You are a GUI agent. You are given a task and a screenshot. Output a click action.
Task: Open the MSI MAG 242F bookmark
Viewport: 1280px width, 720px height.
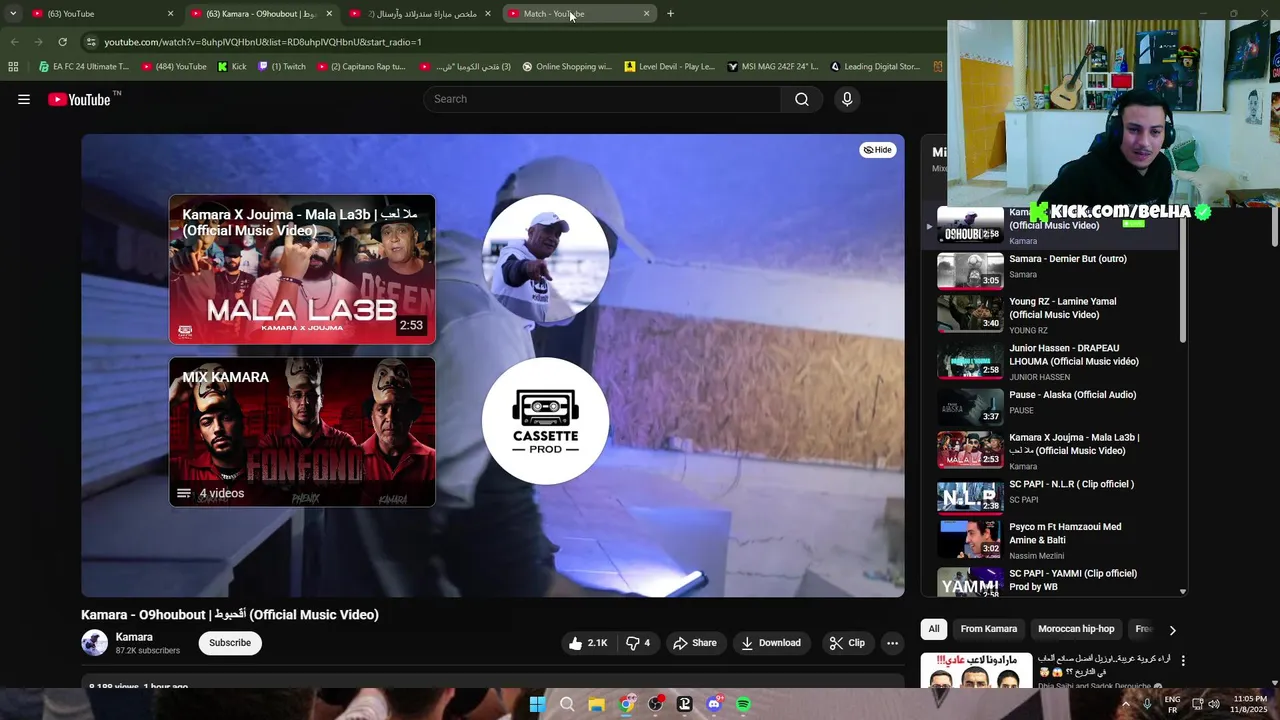(x=772, y=67)
